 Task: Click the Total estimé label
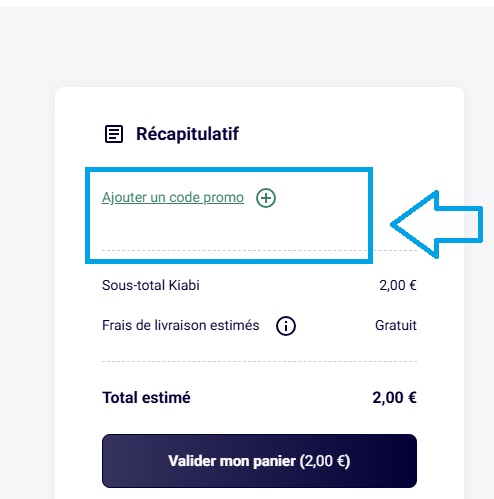tap(146, 398)
